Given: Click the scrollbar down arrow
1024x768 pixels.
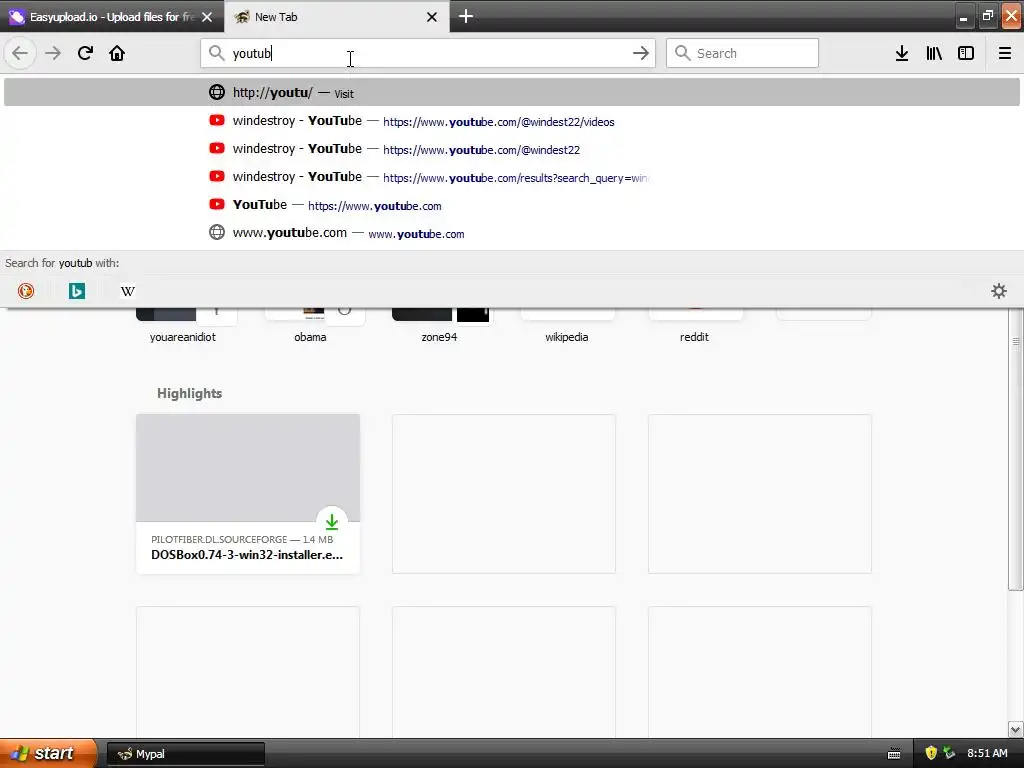Looking at the screenshot, I should [x=1015, y=729].
